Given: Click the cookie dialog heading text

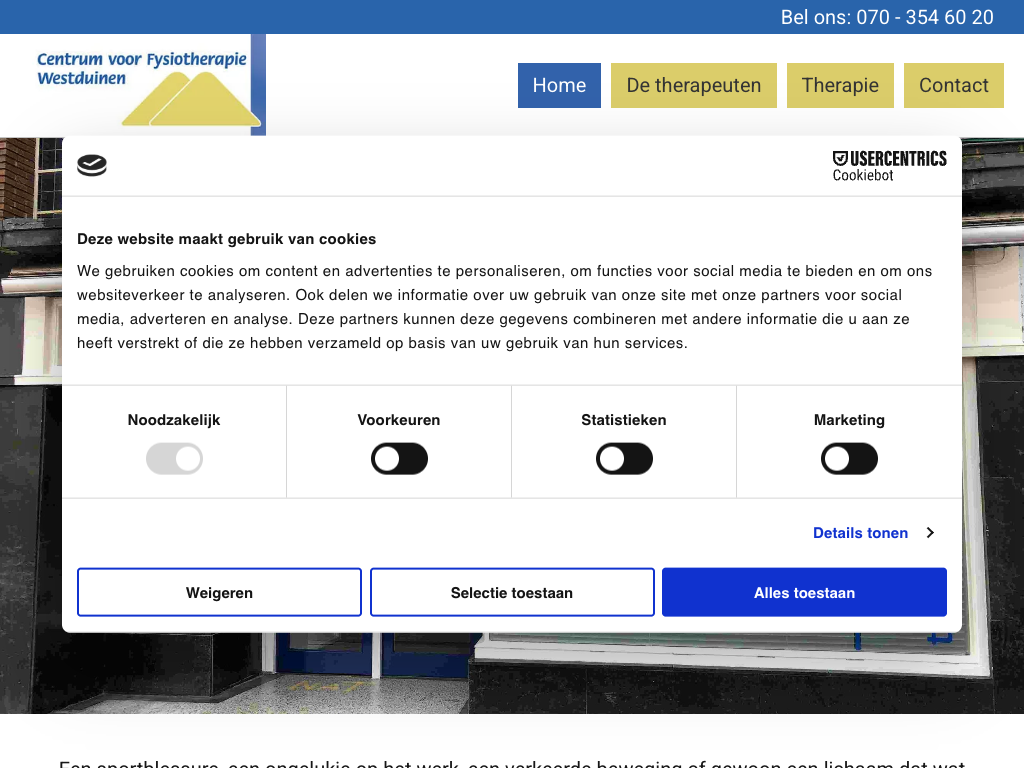Looking at the screenshot, I should click(x=227, y=239).
